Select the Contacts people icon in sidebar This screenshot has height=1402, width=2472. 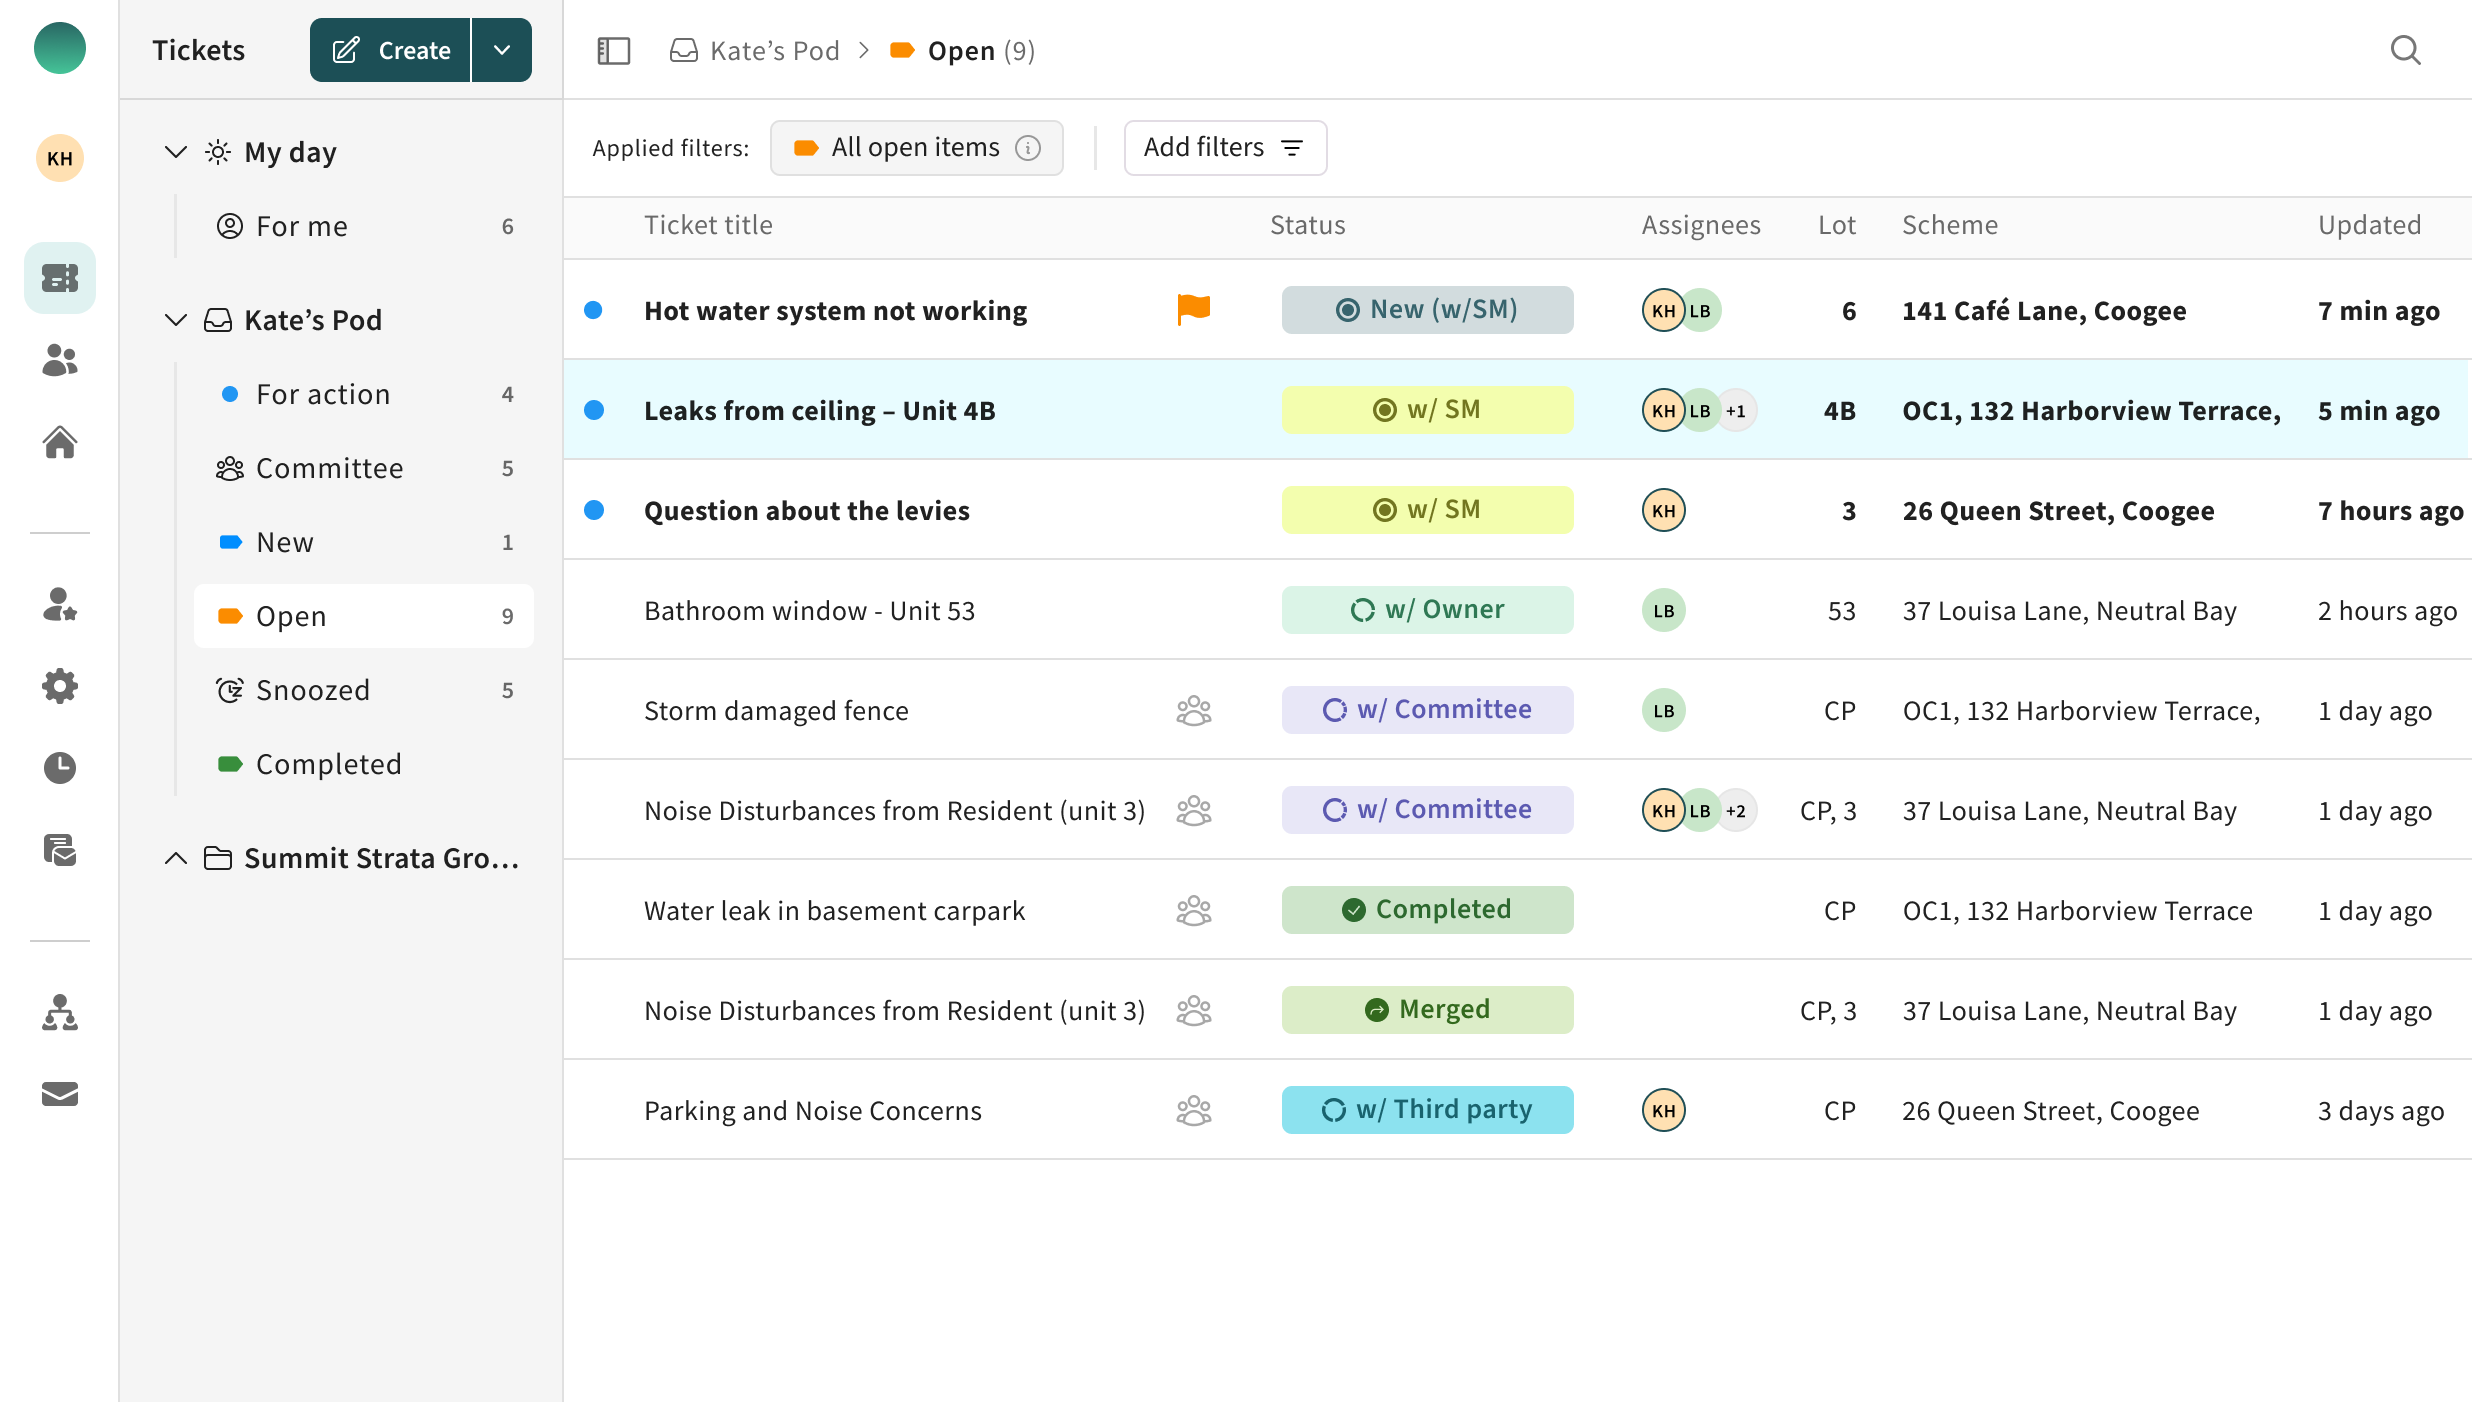[x=59, y=361]
